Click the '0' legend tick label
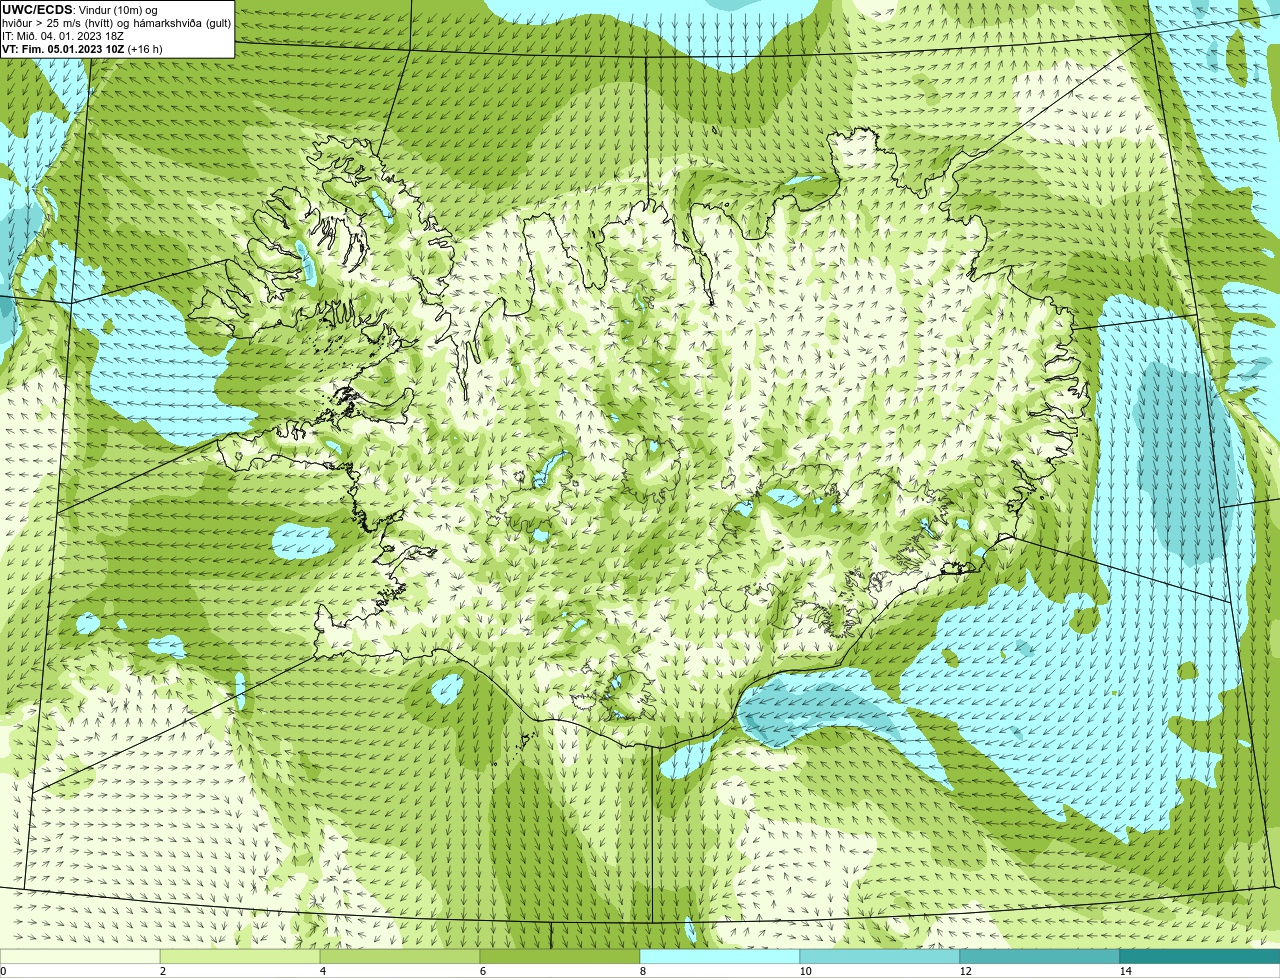1280x978 pixels. [x=3, y=971]
